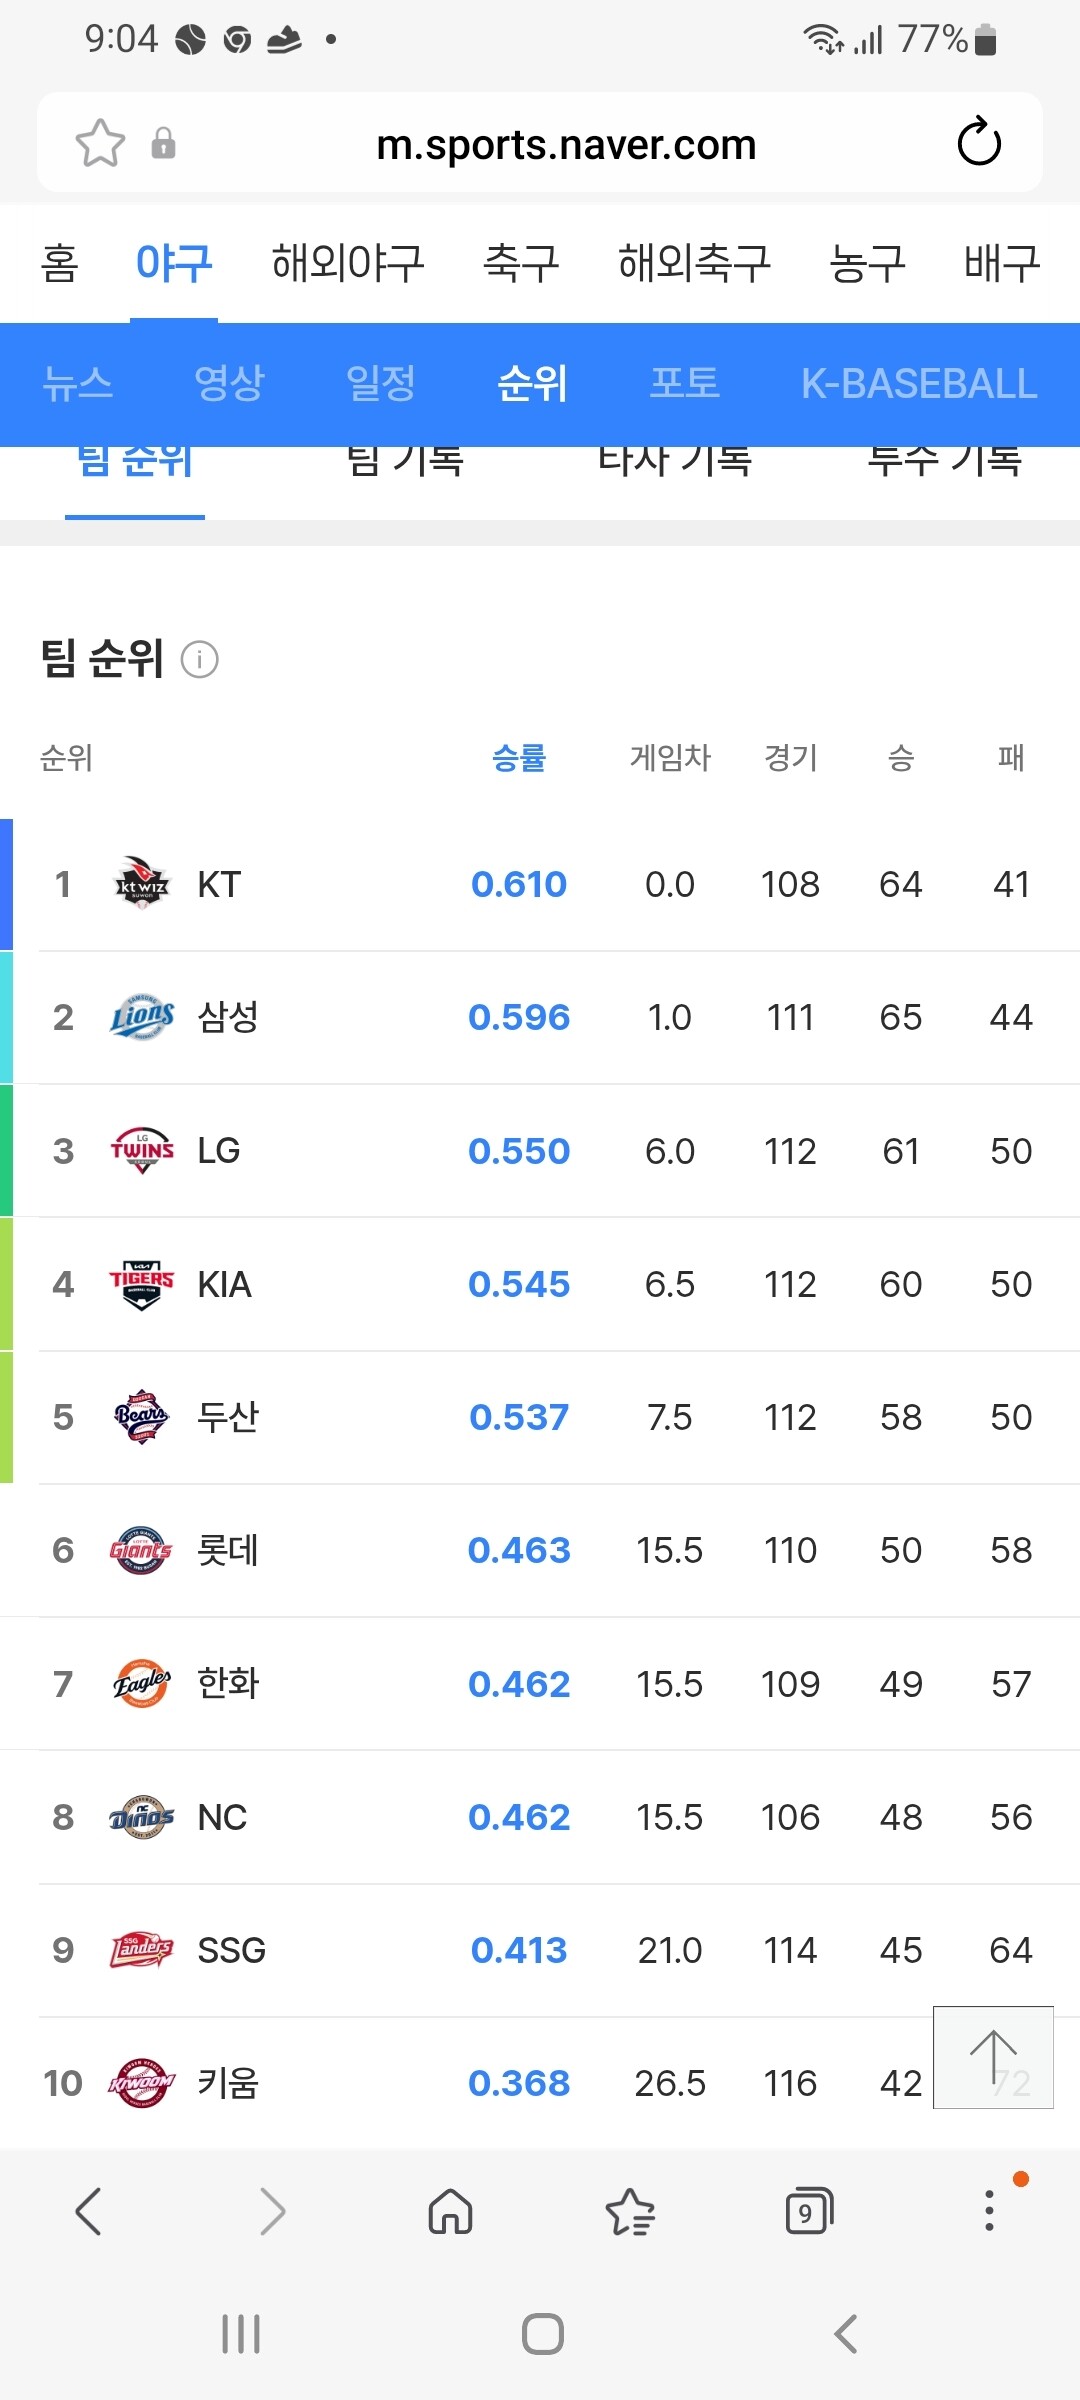Sort table by 승률 column header
1080x2400 pixels.
pyautogui.click(x=519, y=758)
